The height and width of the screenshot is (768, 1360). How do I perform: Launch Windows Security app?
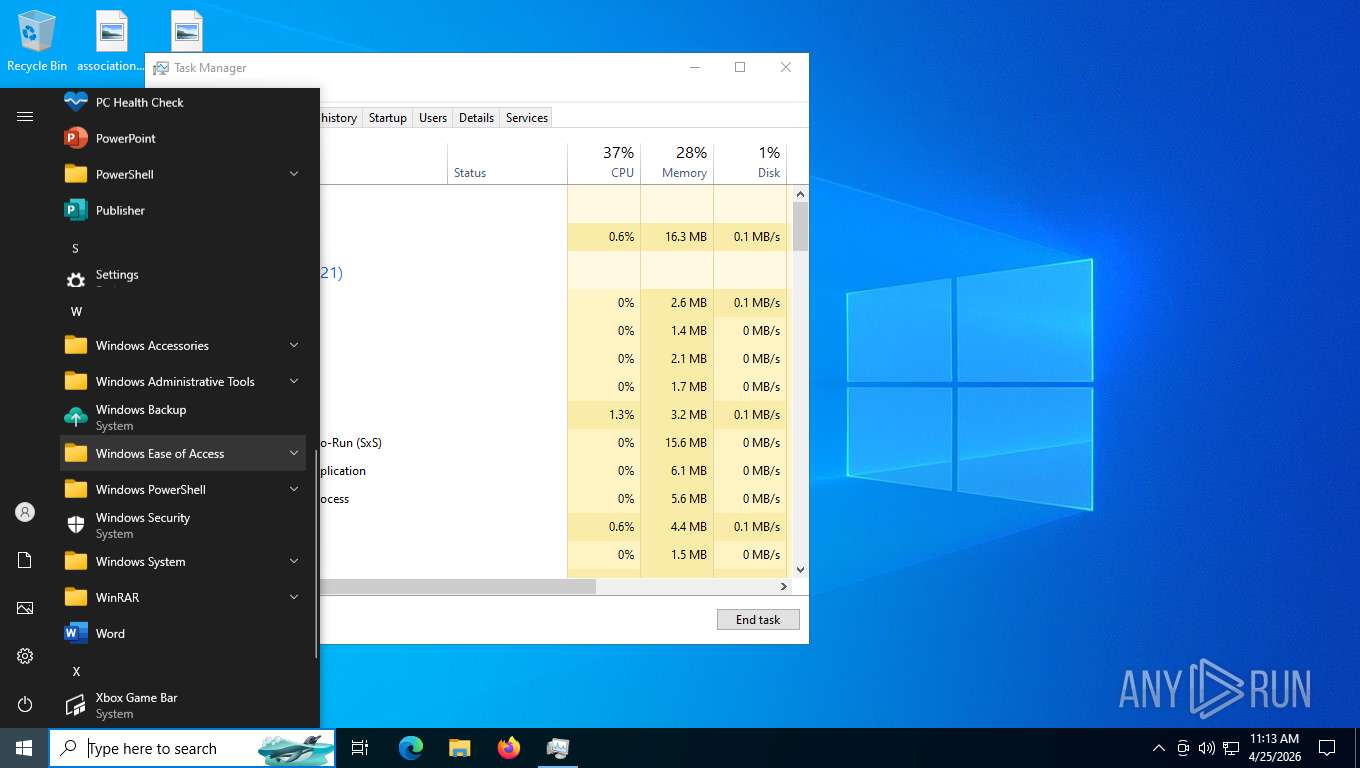[184, 525]
